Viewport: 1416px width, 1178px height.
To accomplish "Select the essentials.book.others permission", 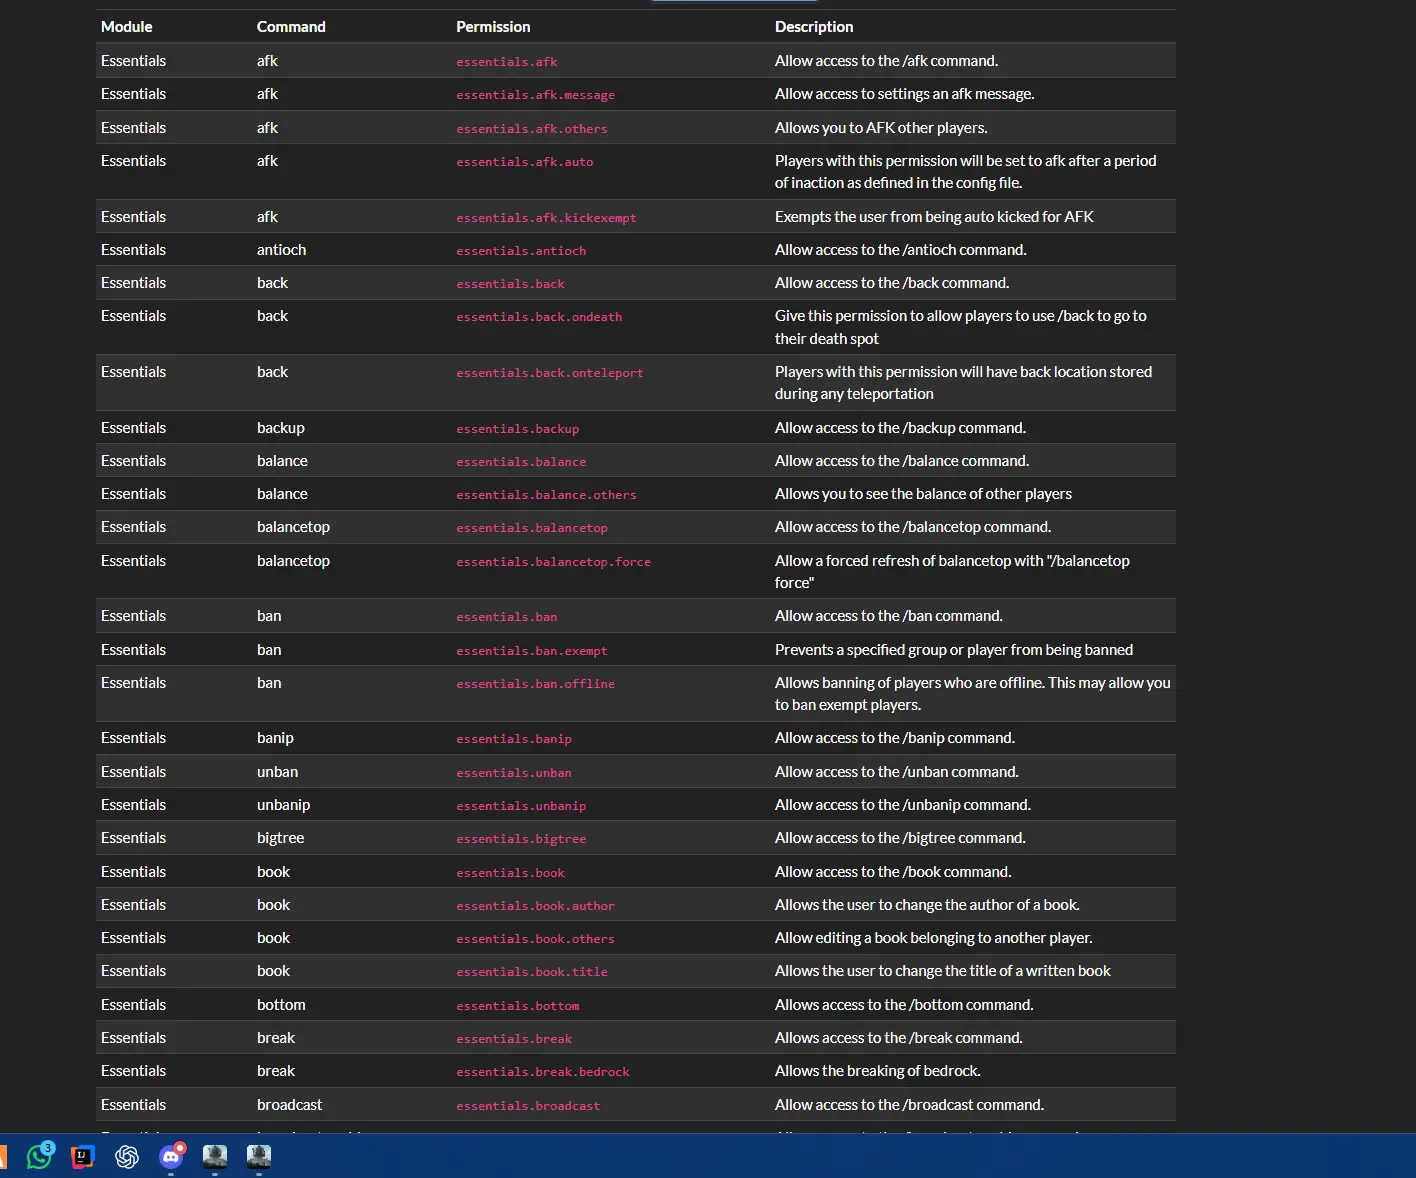I will pyautogui.click(x=535, y=939).
